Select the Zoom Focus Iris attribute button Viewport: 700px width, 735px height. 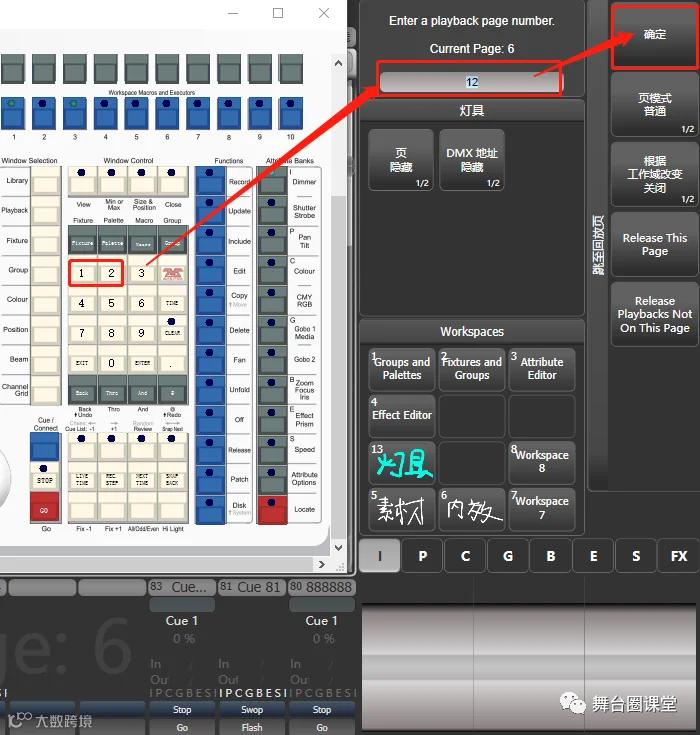point(272,390)
